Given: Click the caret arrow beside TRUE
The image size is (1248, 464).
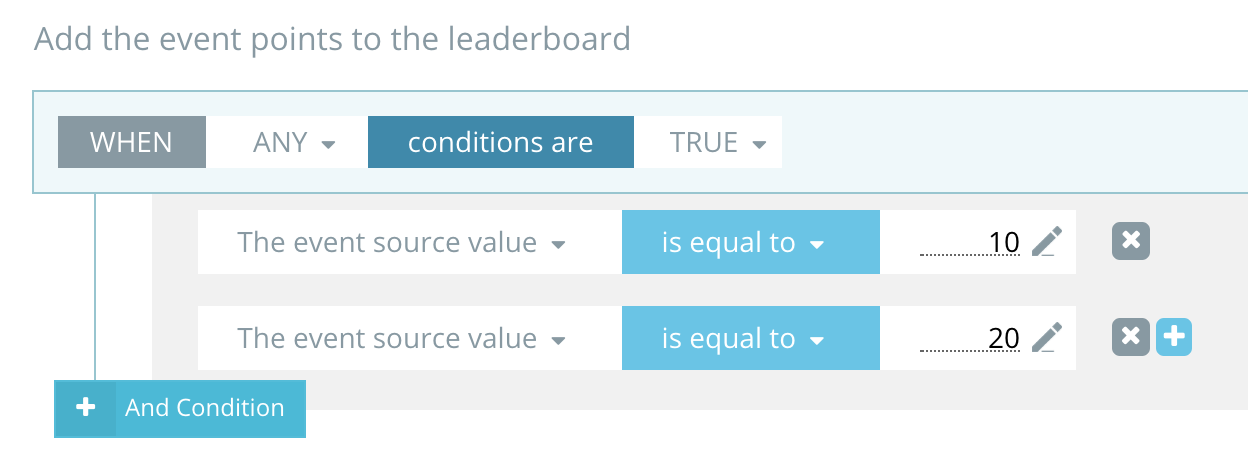Looking at the screenshot, I should pos(759,144).
